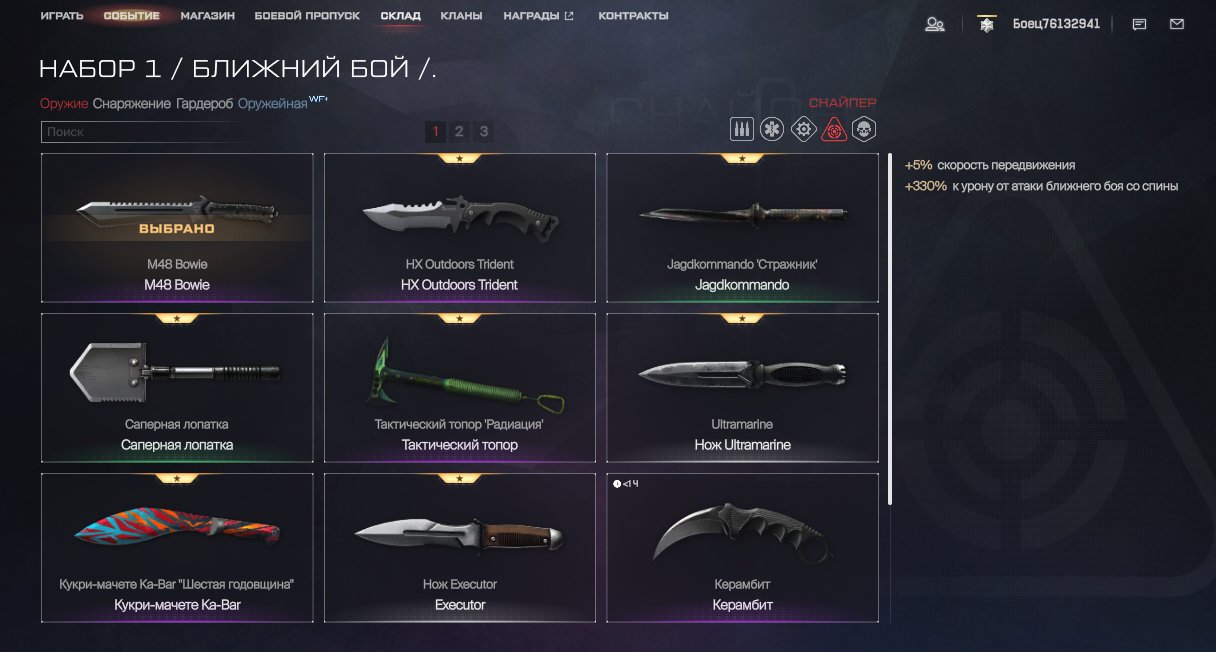Switch to loadout set 2
Screen dimensions: 1216x652
click(459, 131)
